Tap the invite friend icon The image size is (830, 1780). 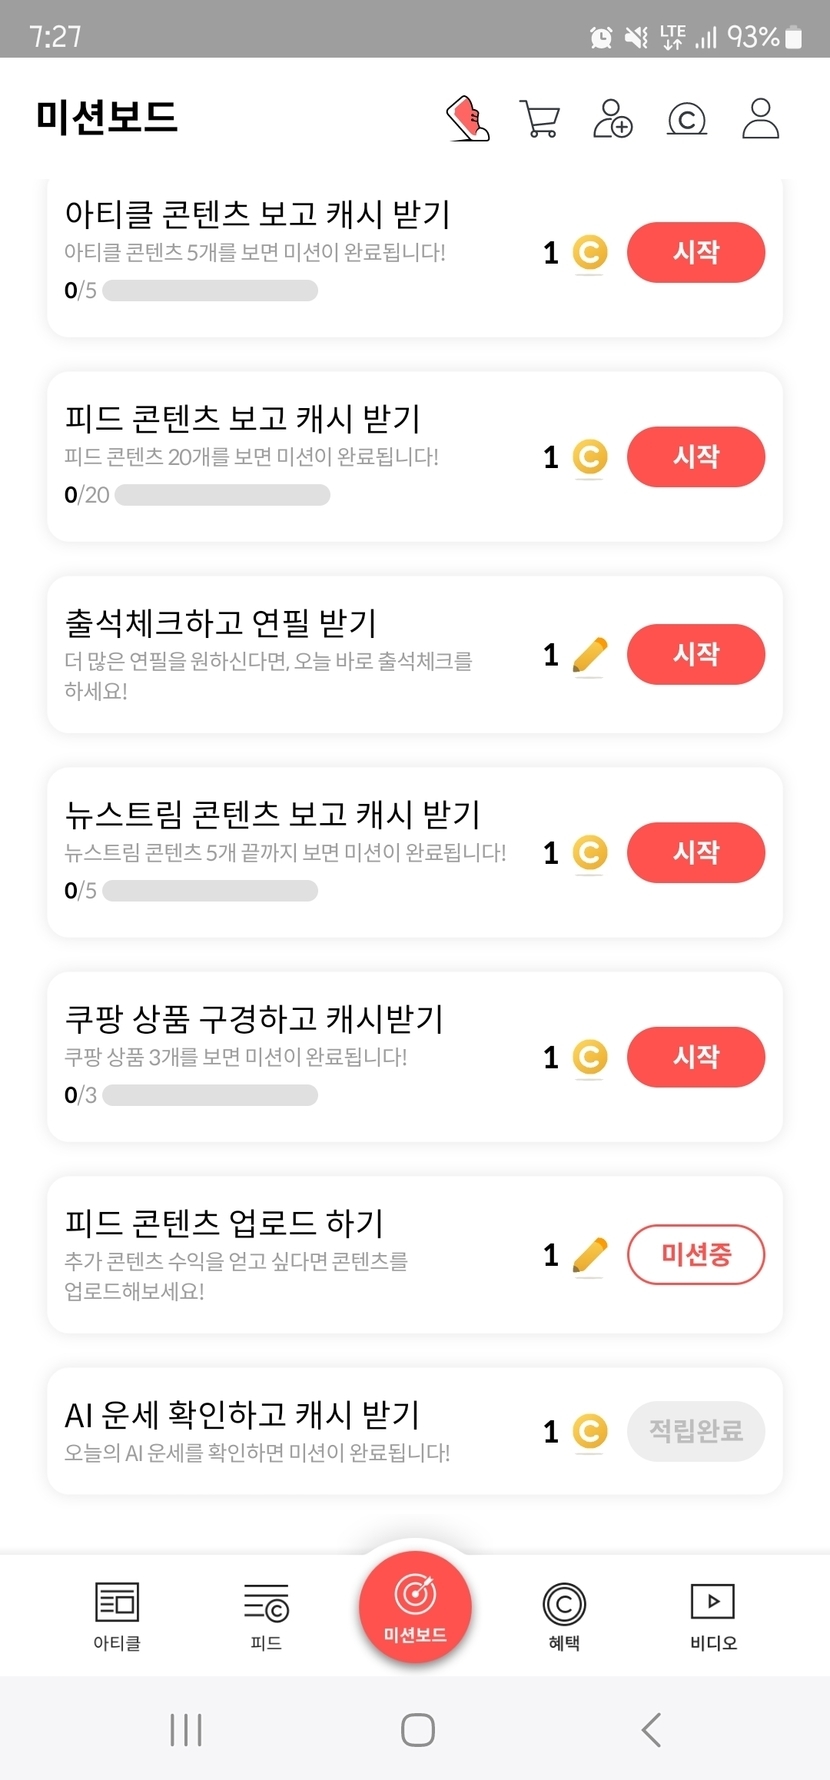612,119
